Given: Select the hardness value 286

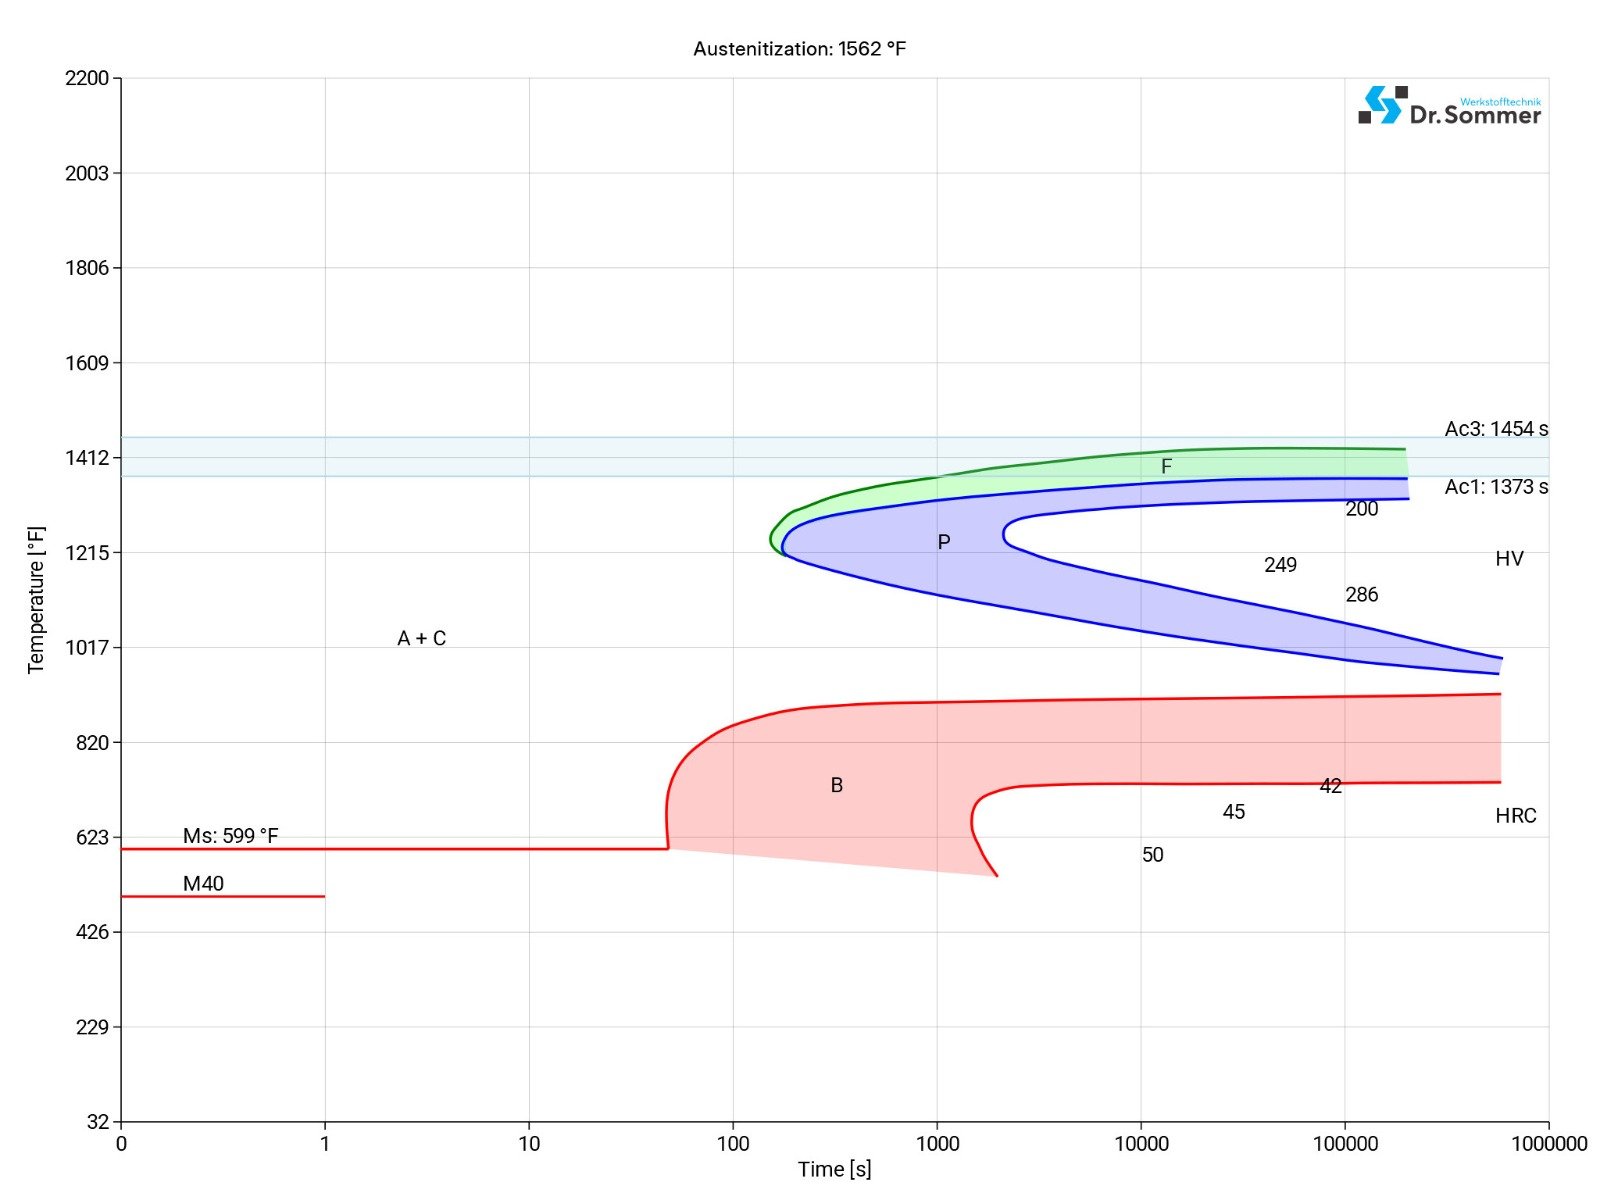Looking at the screenshot, I should [1360, 594].
